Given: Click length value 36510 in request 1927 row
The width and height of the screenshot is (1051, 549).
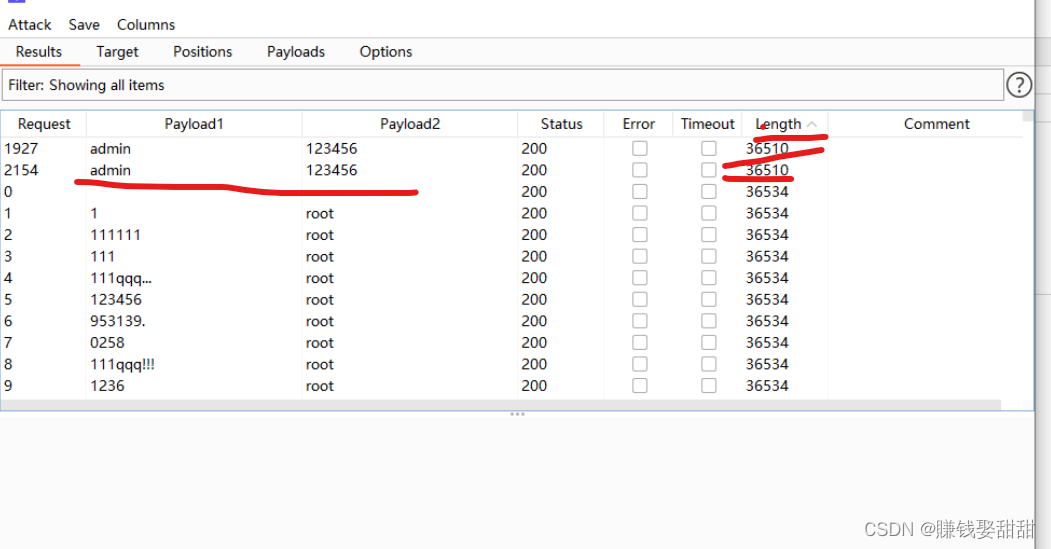Looking at the screenshot, I should click(x=767, y=148).
